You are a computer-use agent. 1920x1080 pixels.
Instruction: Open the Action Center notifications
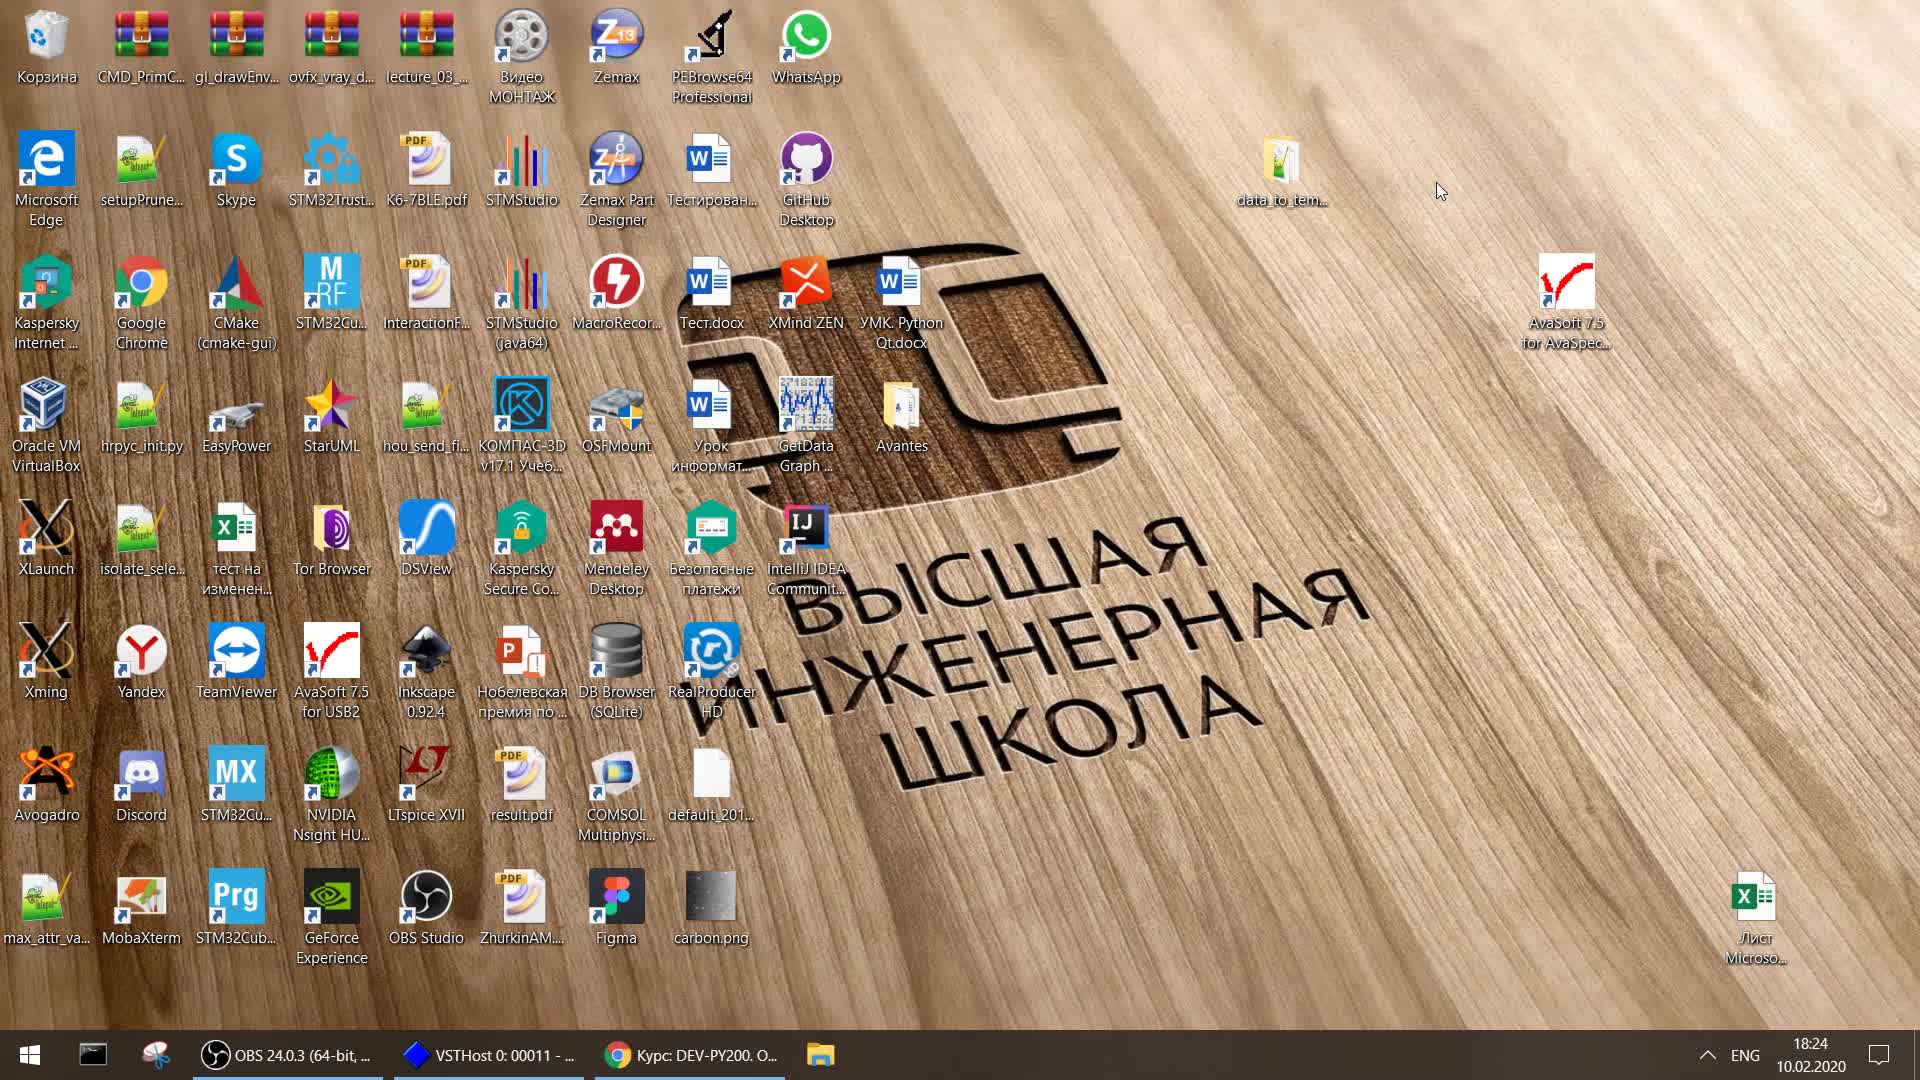(1879, 1055)
